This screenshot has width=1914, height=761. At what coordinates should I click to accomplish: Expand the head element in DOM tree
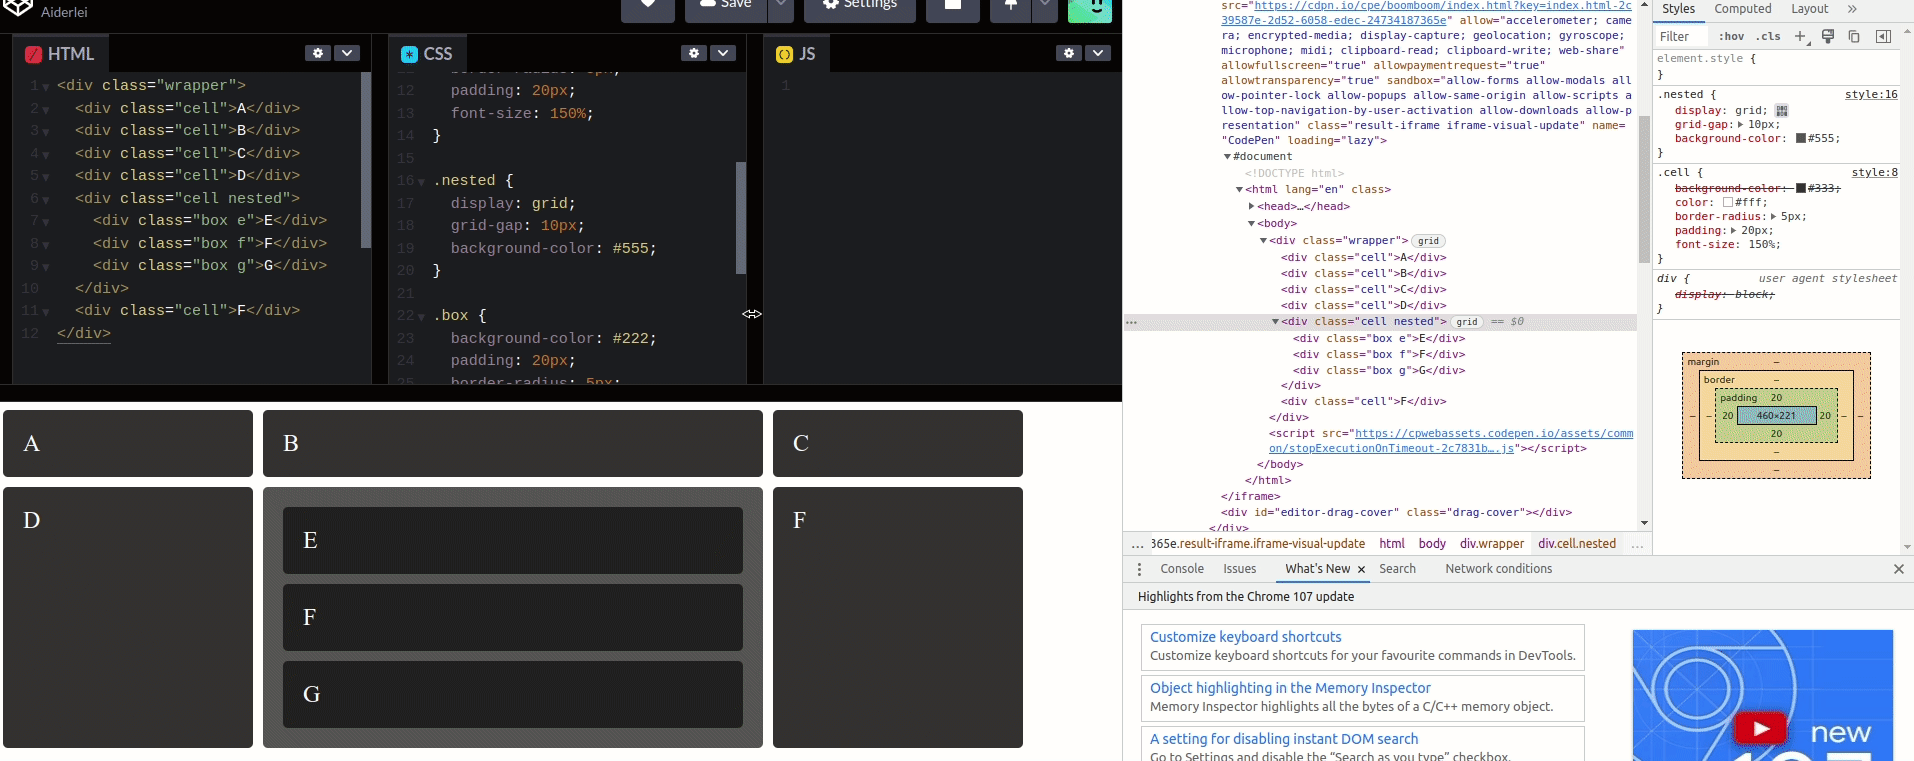coord(1251,207)
